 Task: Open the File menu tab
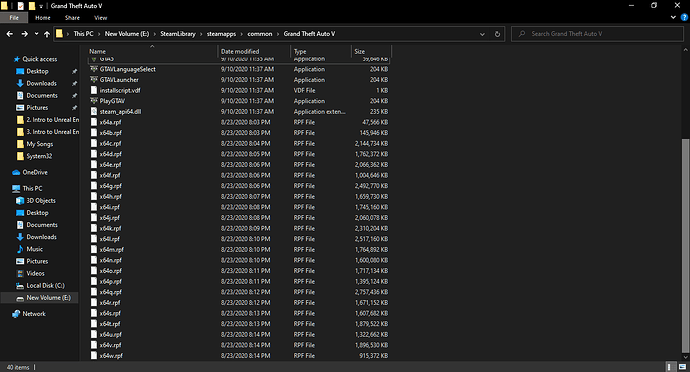tap(14, 18)
